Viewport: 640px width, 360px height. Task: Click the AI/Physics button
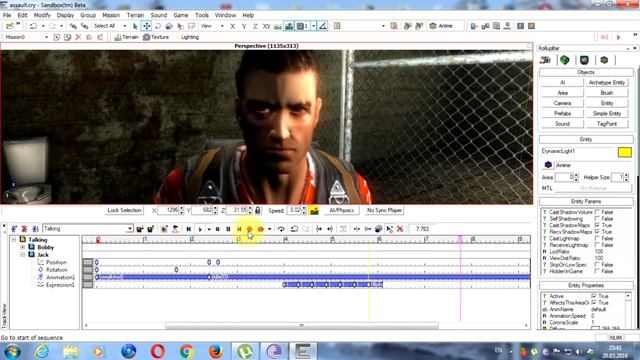pos(342,211)
